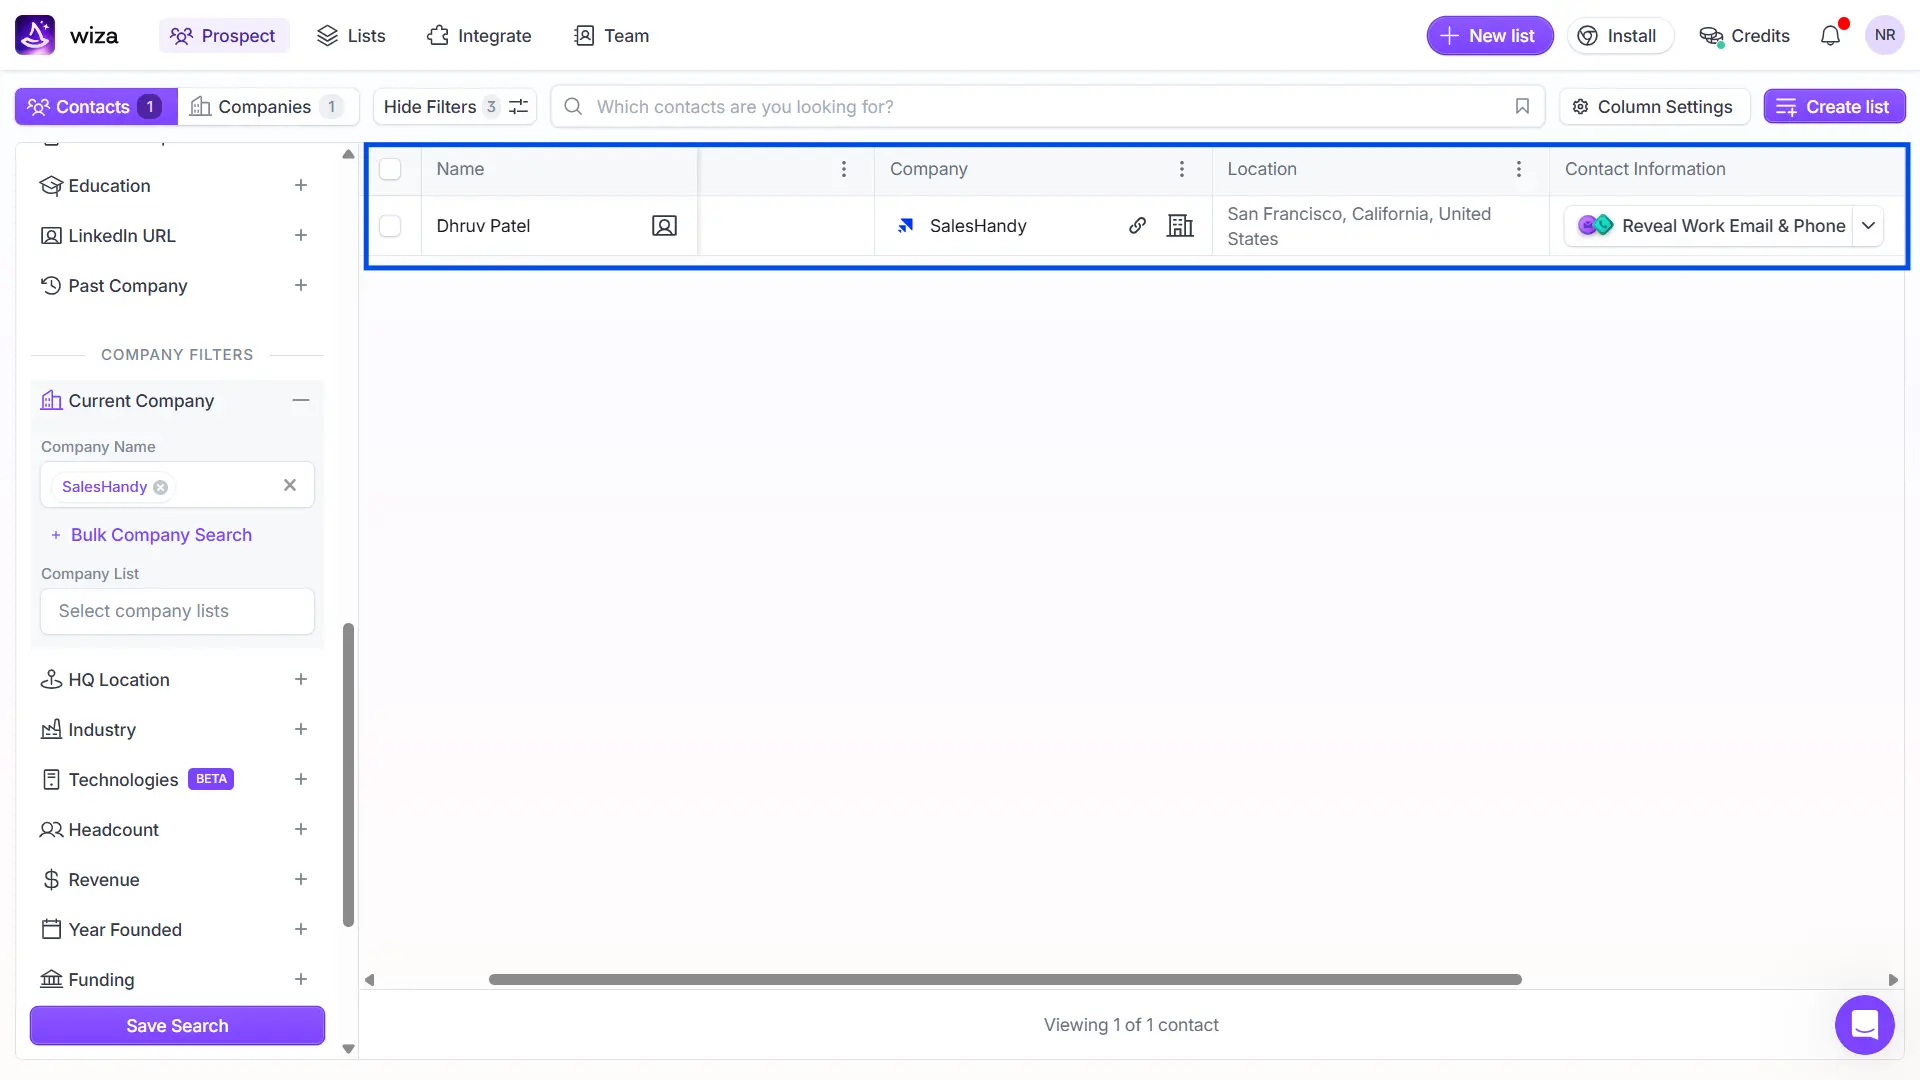Click the Wiza logo icon

tap(35, 35)
